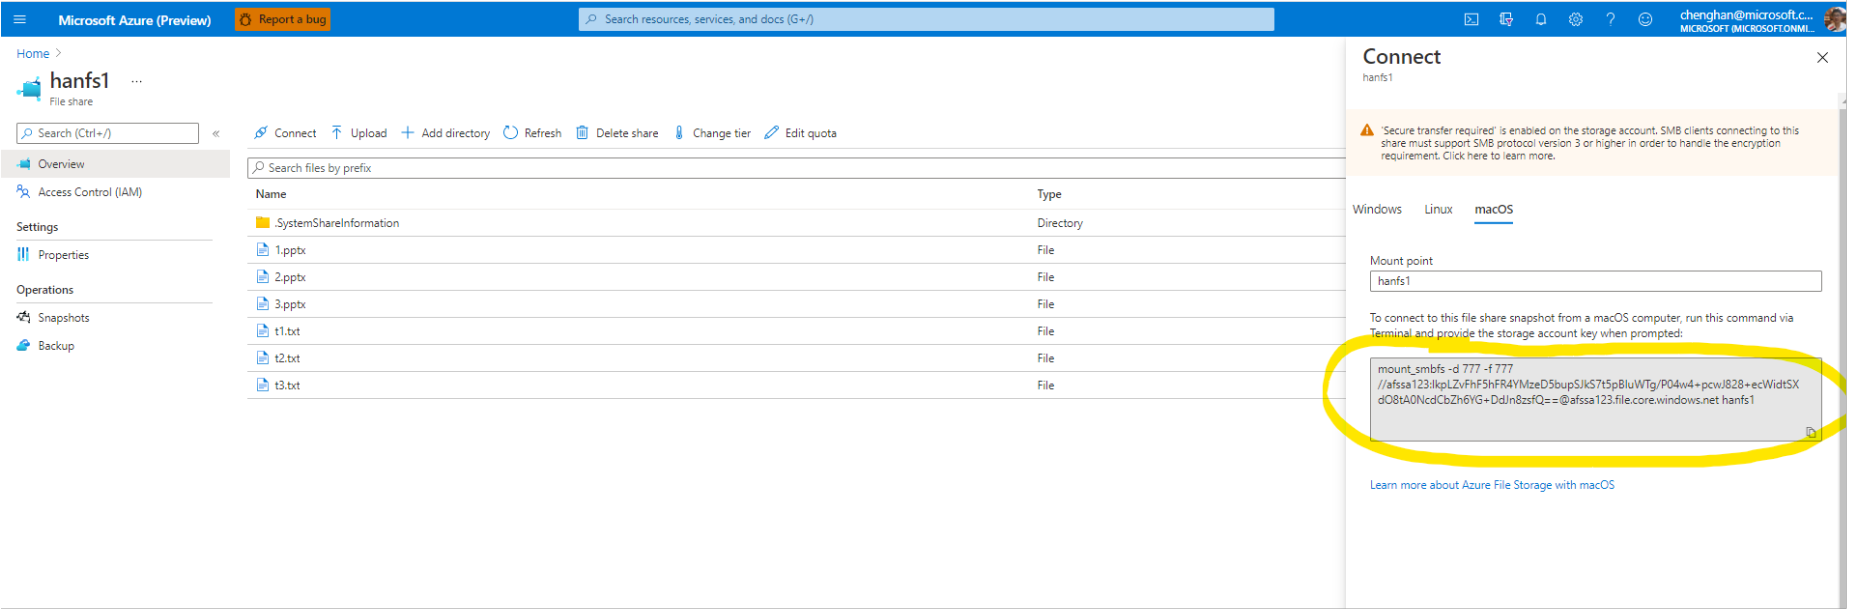Close the Connect panel

pyautogui.click(x=1822, y=58)
